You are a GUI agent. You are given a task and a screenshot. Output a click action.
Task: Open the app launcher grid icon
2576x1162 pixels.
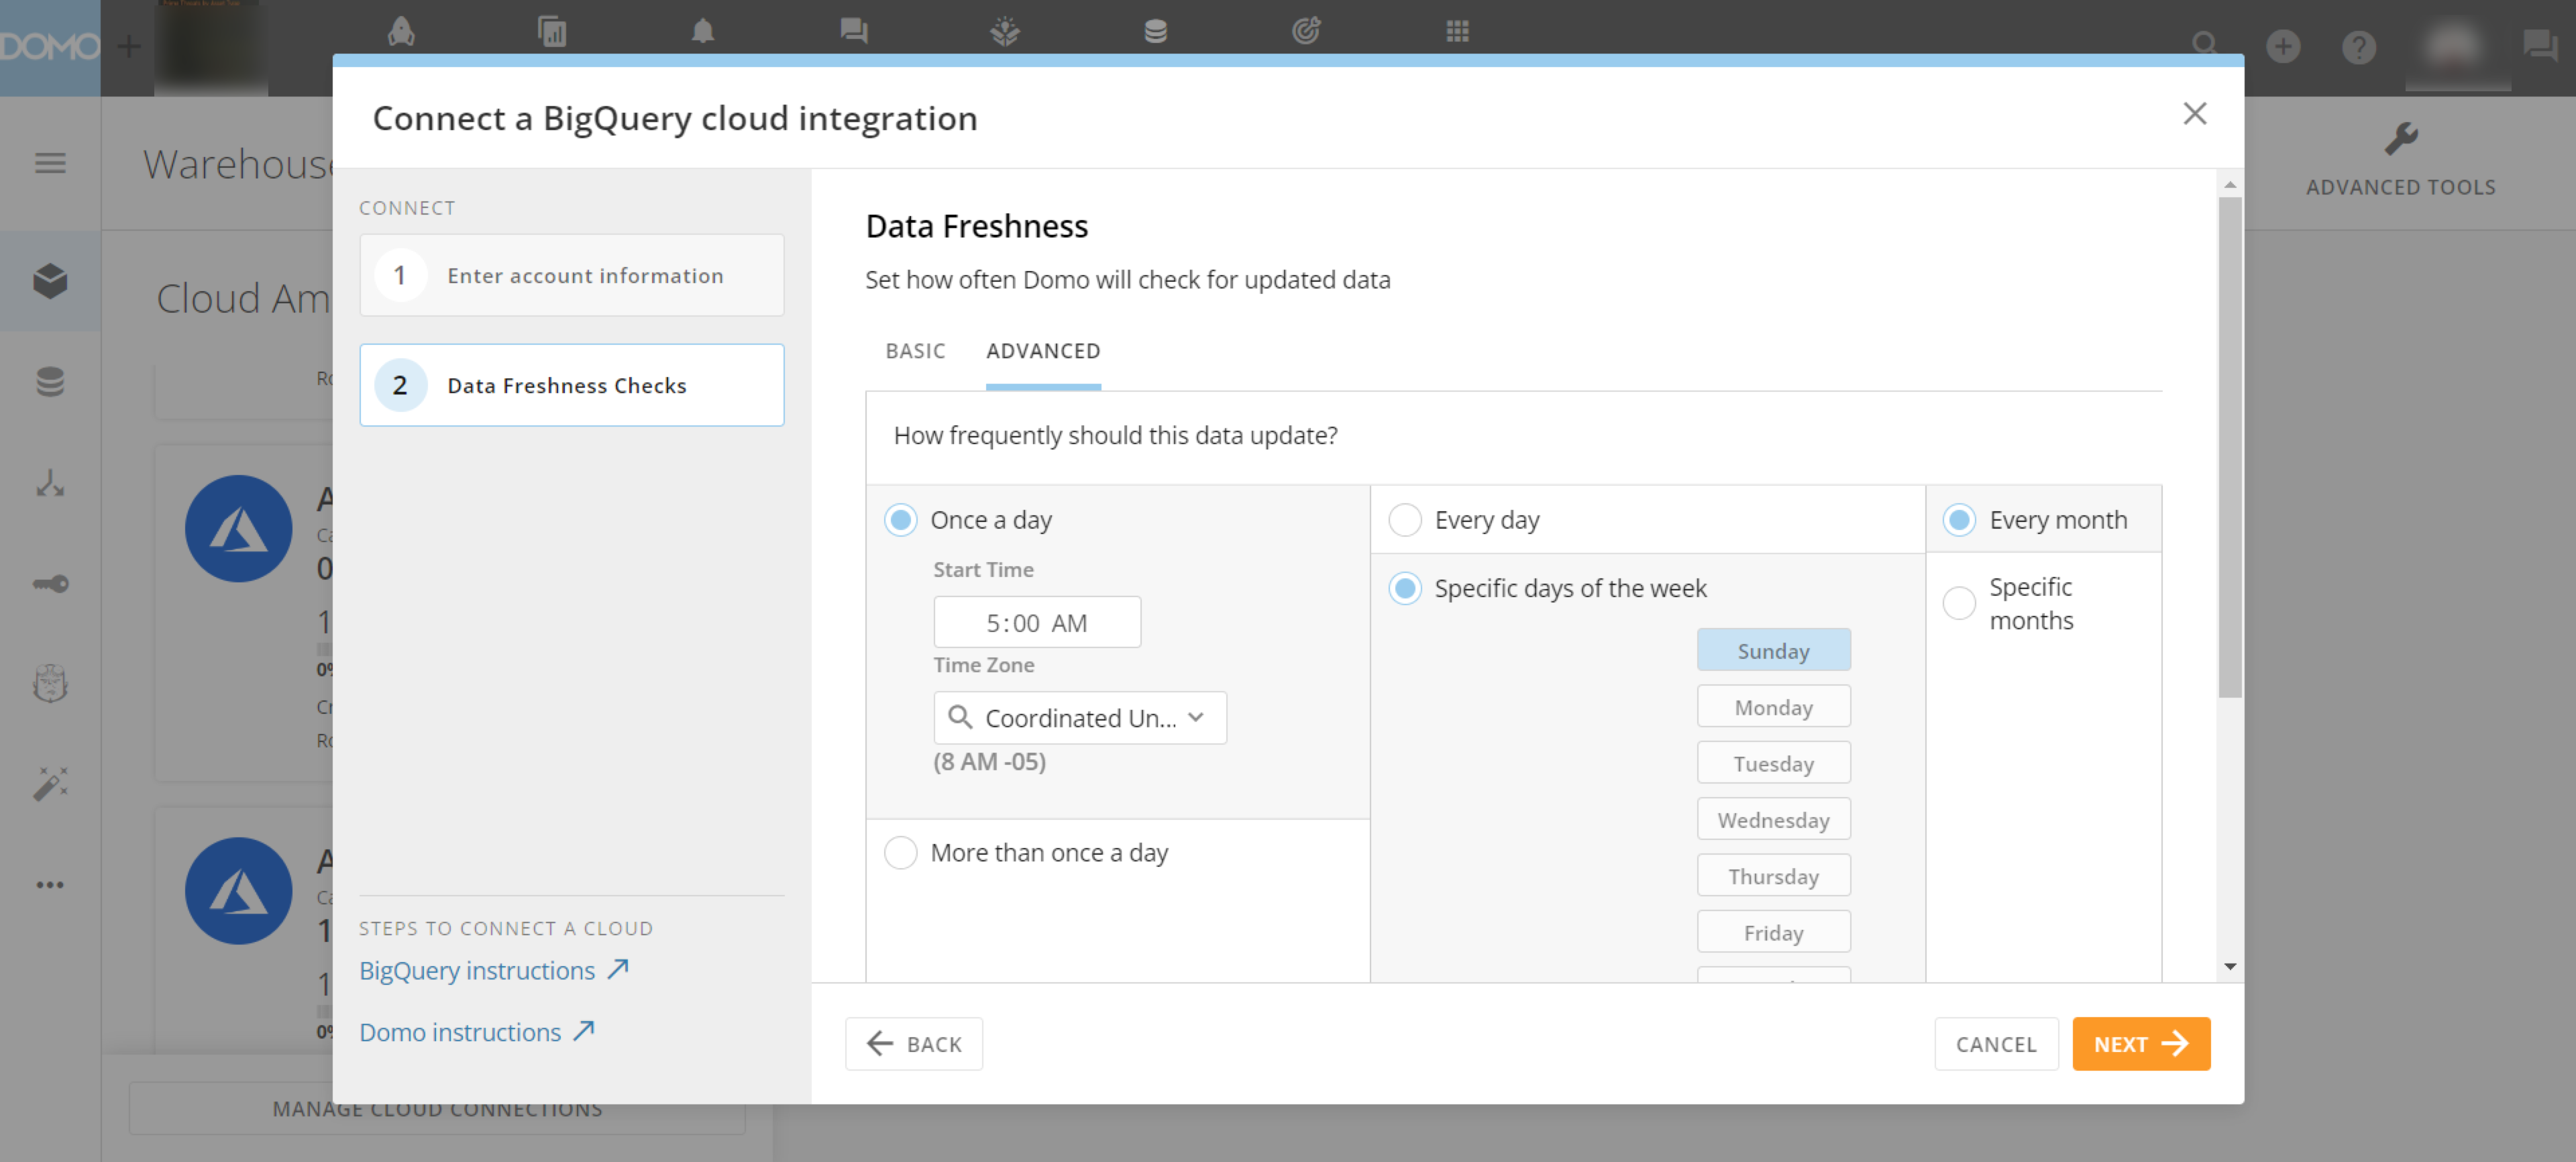tap(1458, 31)
